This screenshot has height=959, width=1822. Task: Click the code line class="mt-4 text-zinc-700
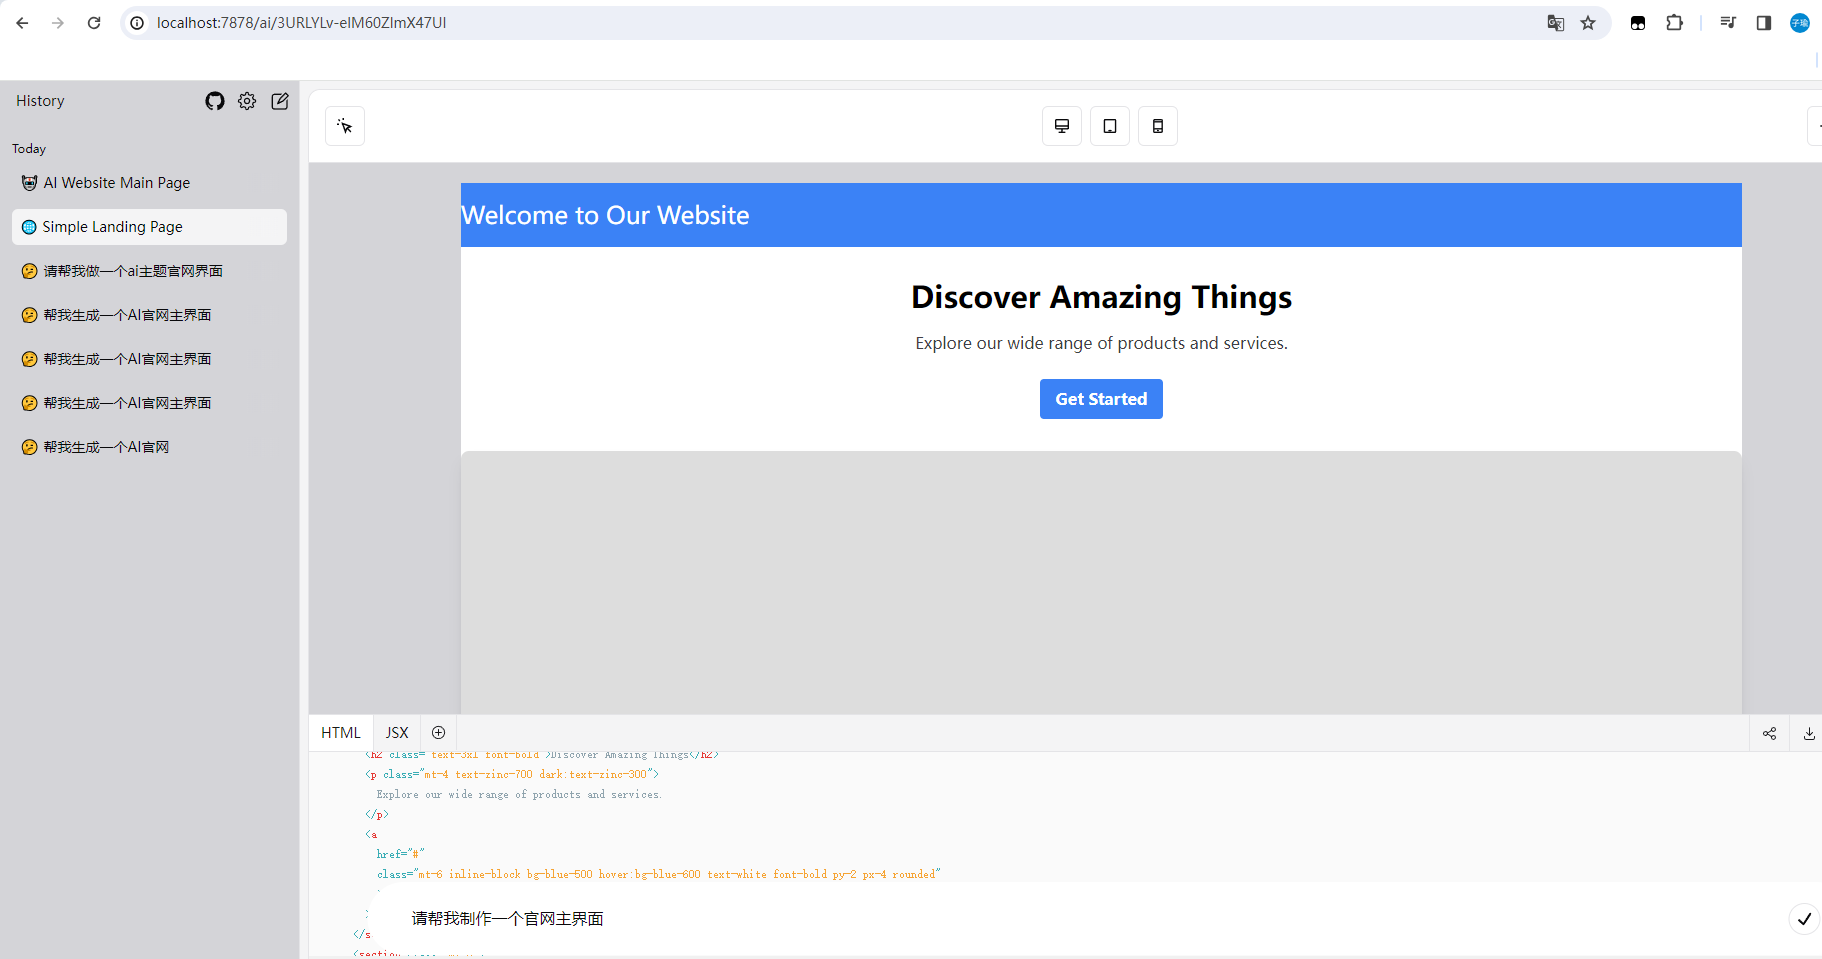[x=512, y=774]
